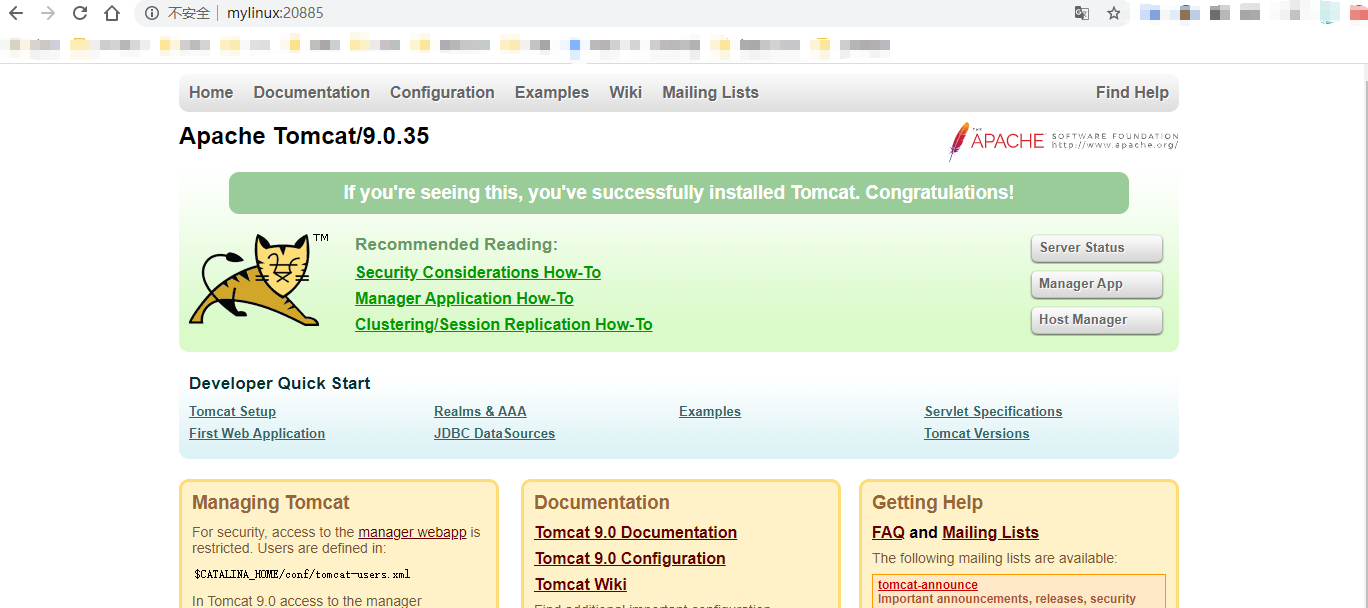Image resolution: width=1368 pixels, height=608 pixels.
Task: Click the Recommended Reading heading
Action: point(456,244)
